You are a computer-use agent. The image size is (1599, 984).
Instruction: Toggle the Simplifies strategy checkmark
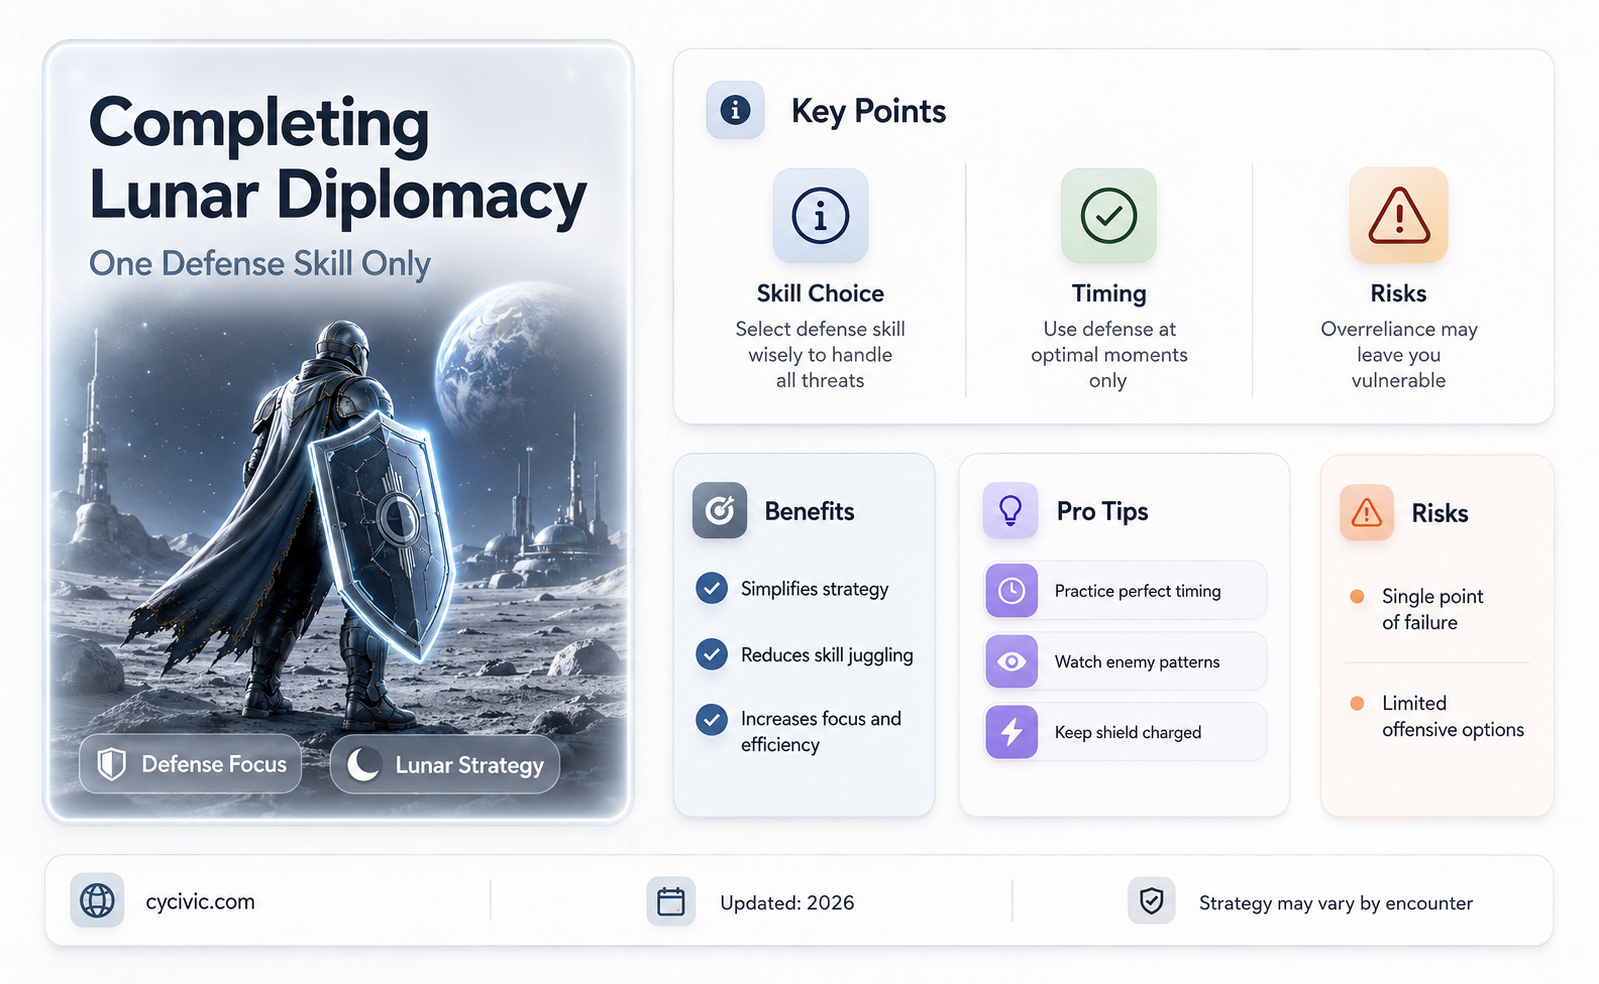point(711,588)
